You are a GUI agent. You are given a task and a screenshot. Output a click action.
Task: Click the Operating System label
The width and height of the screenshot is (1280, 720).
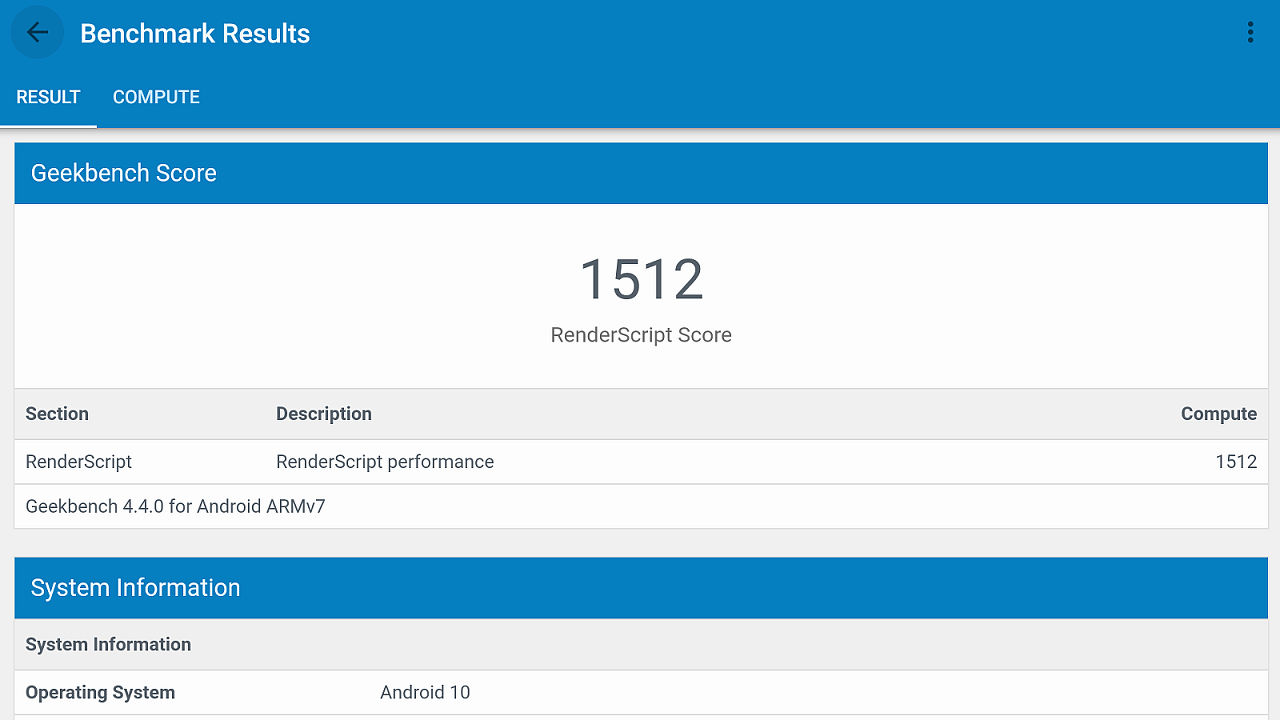100,692
